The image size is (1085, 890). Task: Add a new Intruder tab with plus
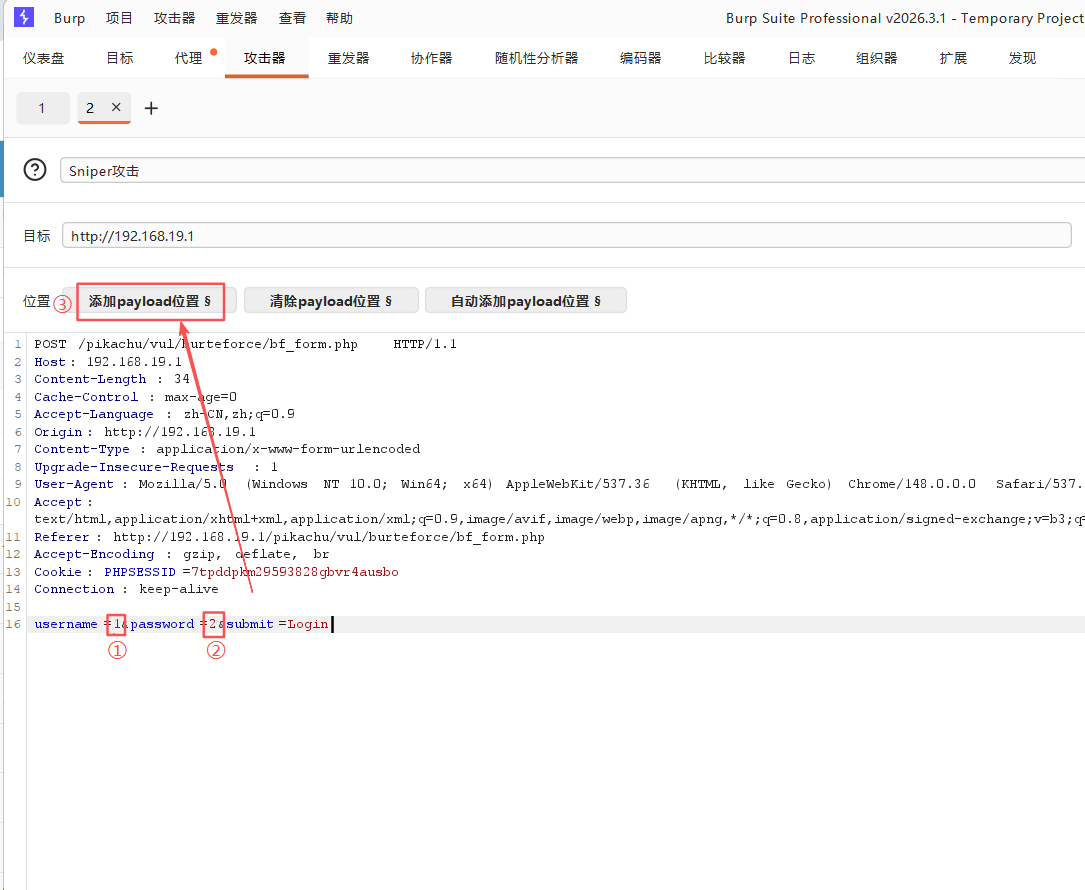[151, 108]
